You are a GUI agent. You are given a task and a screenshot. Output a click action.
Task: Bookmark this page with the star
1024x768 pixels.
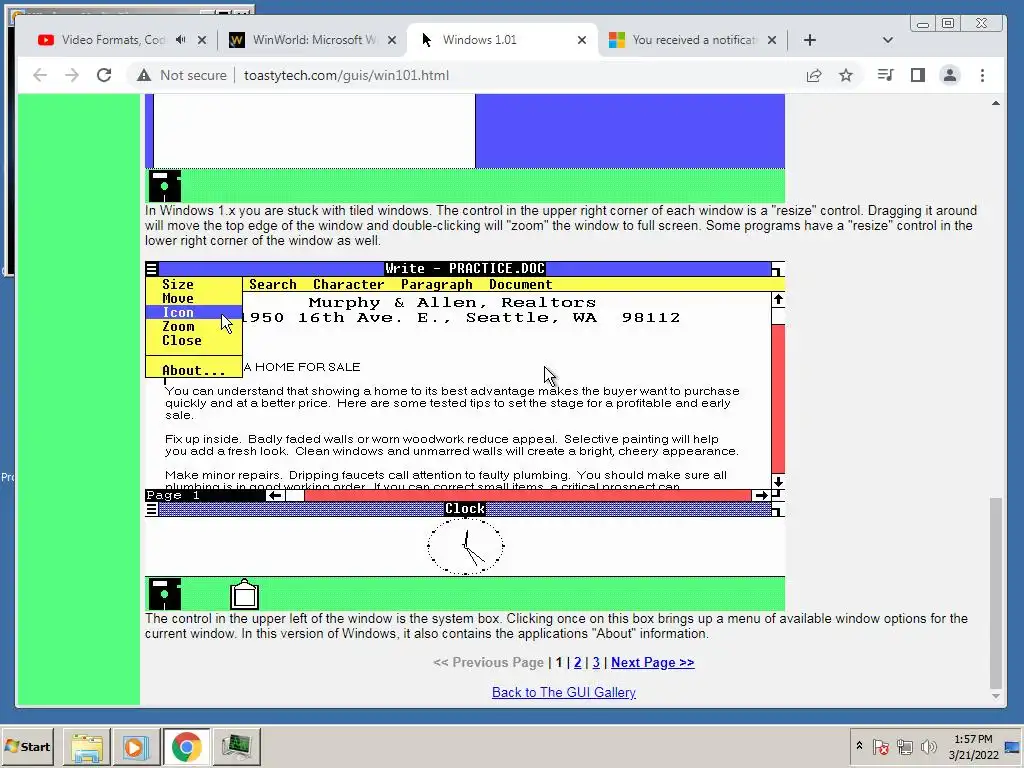pos(846,75)
